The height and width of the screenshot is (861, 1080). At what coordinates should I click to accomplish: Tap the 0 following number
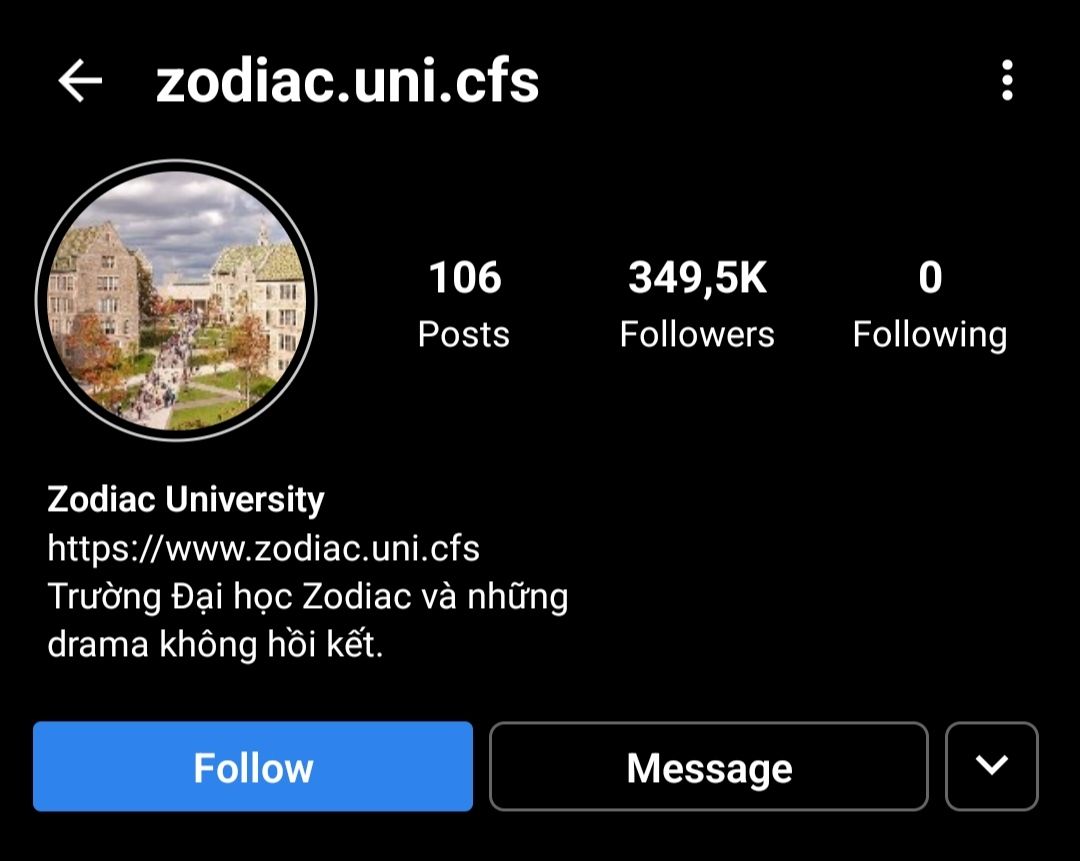[930, 278]
